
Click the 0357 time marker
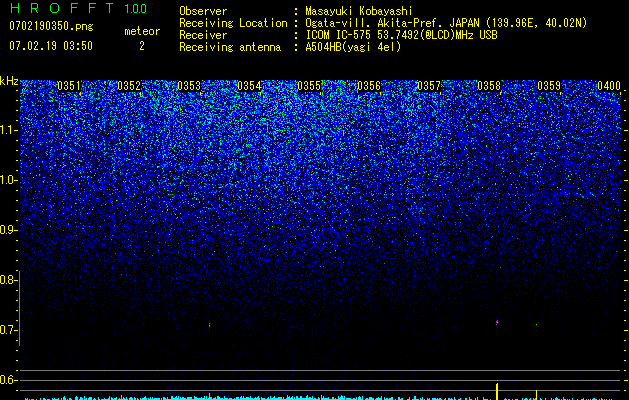pos(429,86)
